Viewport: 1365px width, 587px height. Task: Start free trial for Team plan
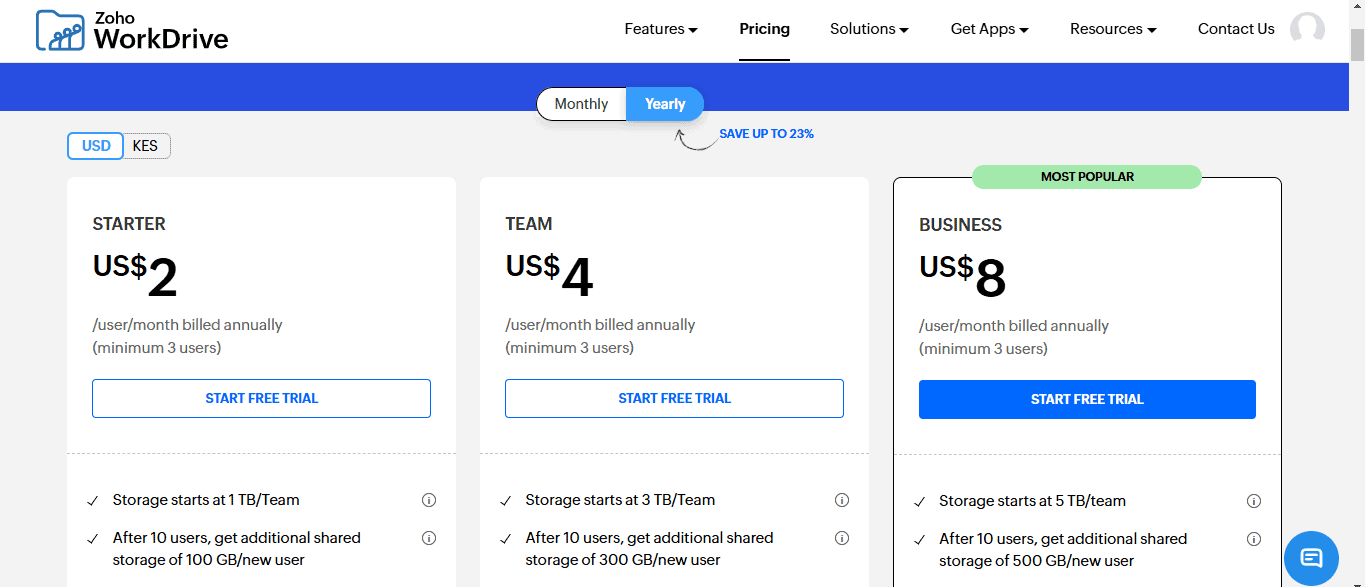[675, 398]
